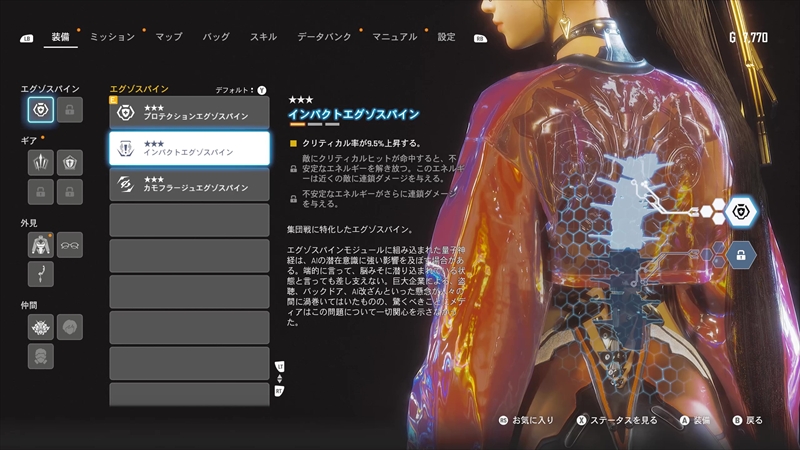This screenshot has width=800, height=450.
Task: Click 戻る back prompt
Action: click(747, 420)
